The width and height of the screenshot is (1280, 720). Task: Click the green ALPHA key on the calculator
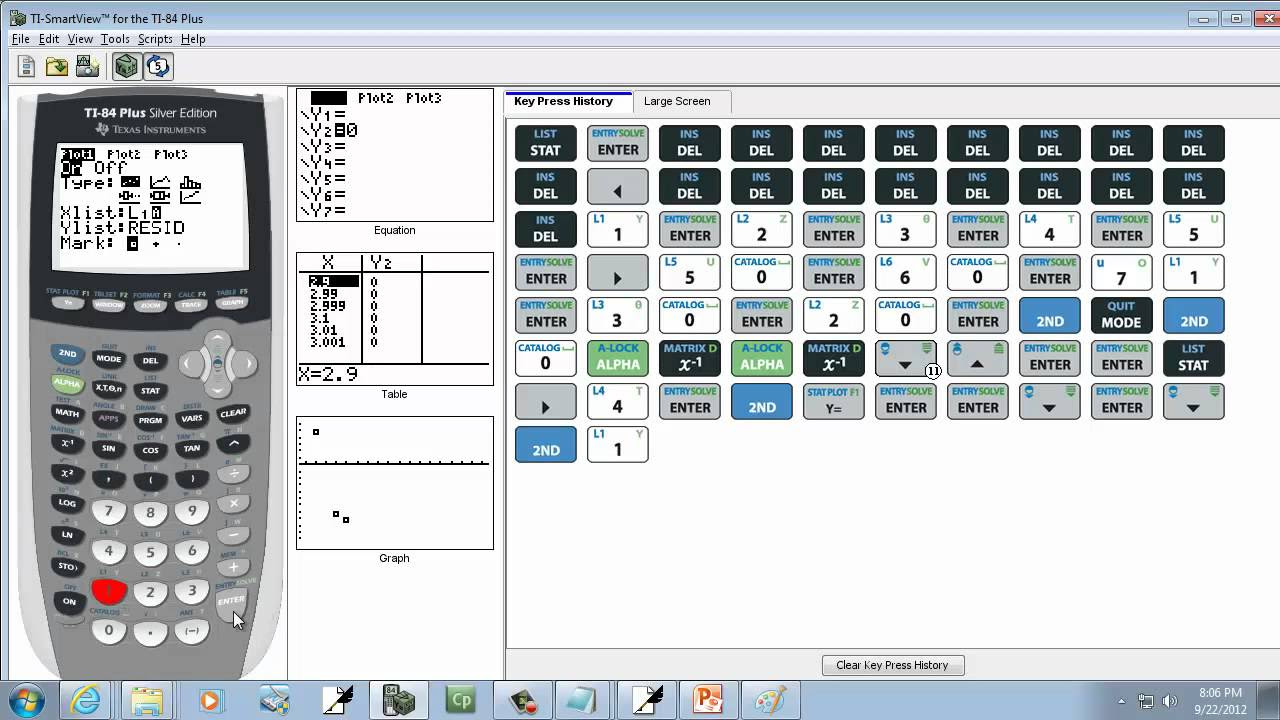(x=67, y=383)
